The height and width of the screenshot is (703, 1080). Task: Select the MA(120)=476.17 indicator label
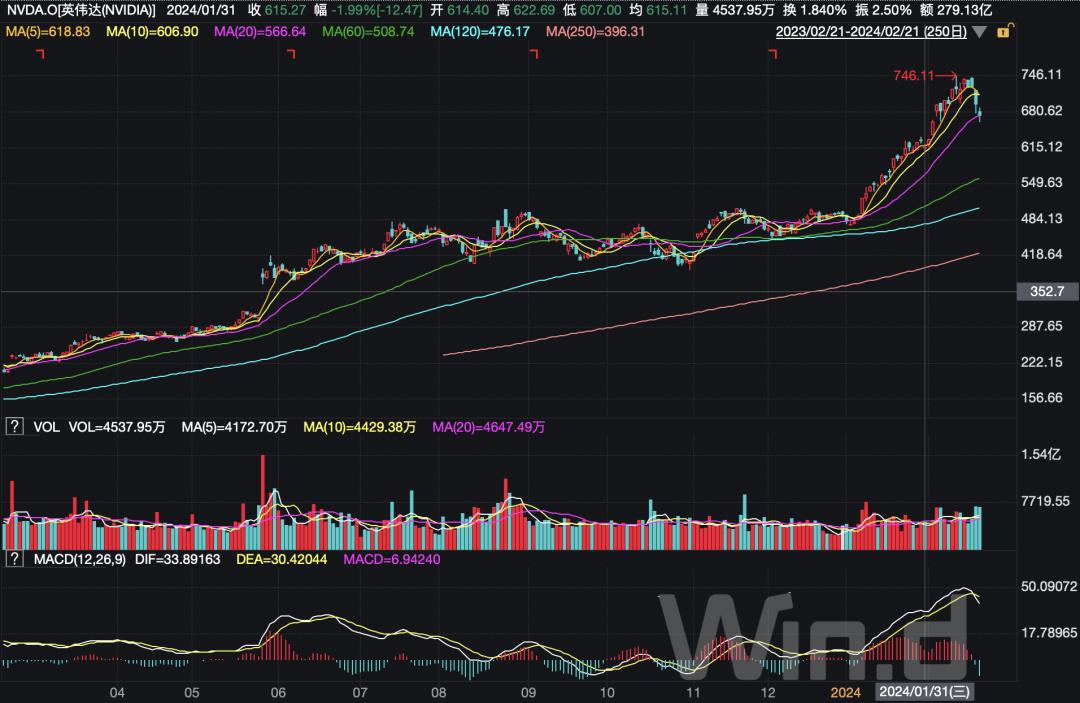[480, 32]
